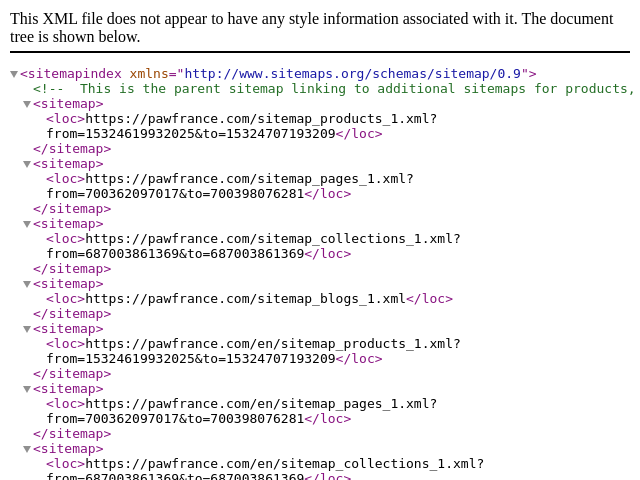
Task: Collapse the sitemap node for sitemap_blogs_1.xml
Action: (27, 284)
